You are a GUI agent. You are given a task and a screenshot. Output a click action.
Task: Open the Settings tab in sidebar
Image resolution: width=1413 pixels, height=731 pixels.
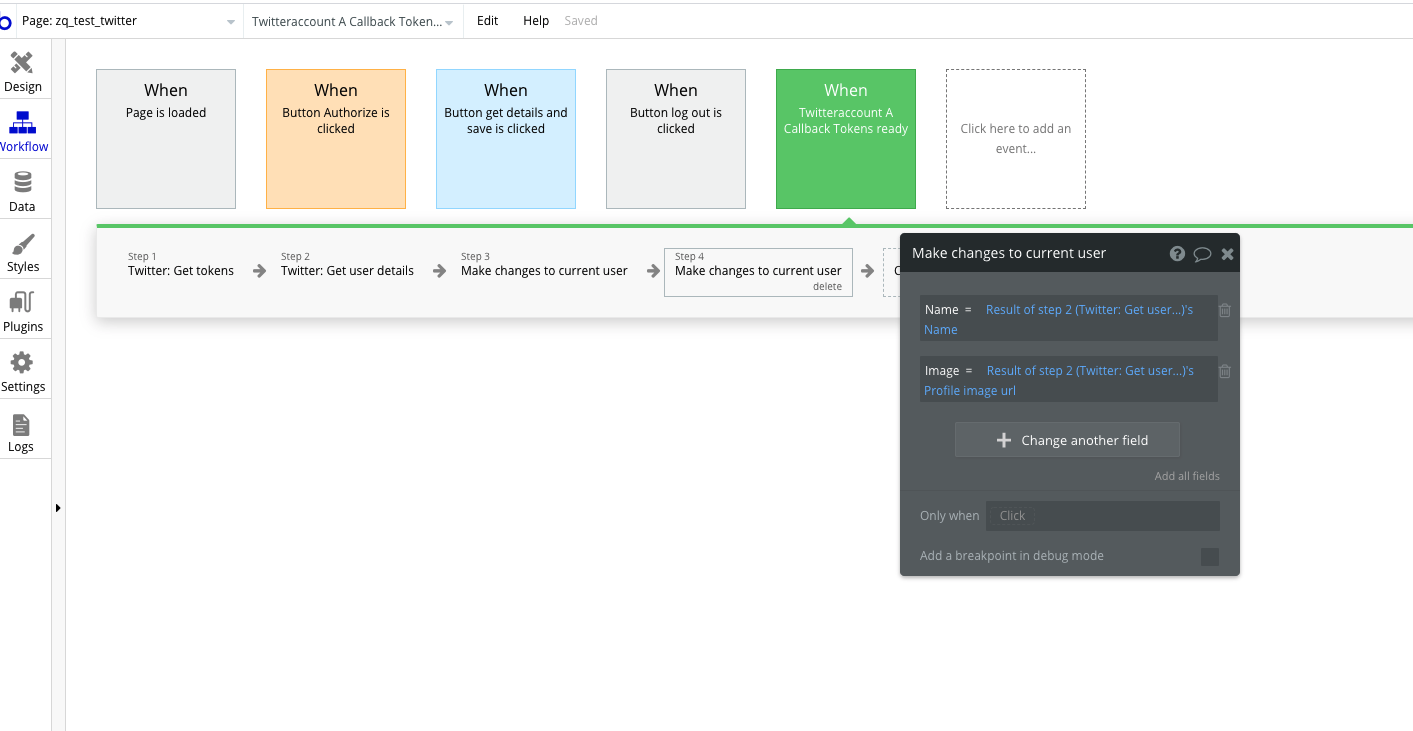(23, 372)
